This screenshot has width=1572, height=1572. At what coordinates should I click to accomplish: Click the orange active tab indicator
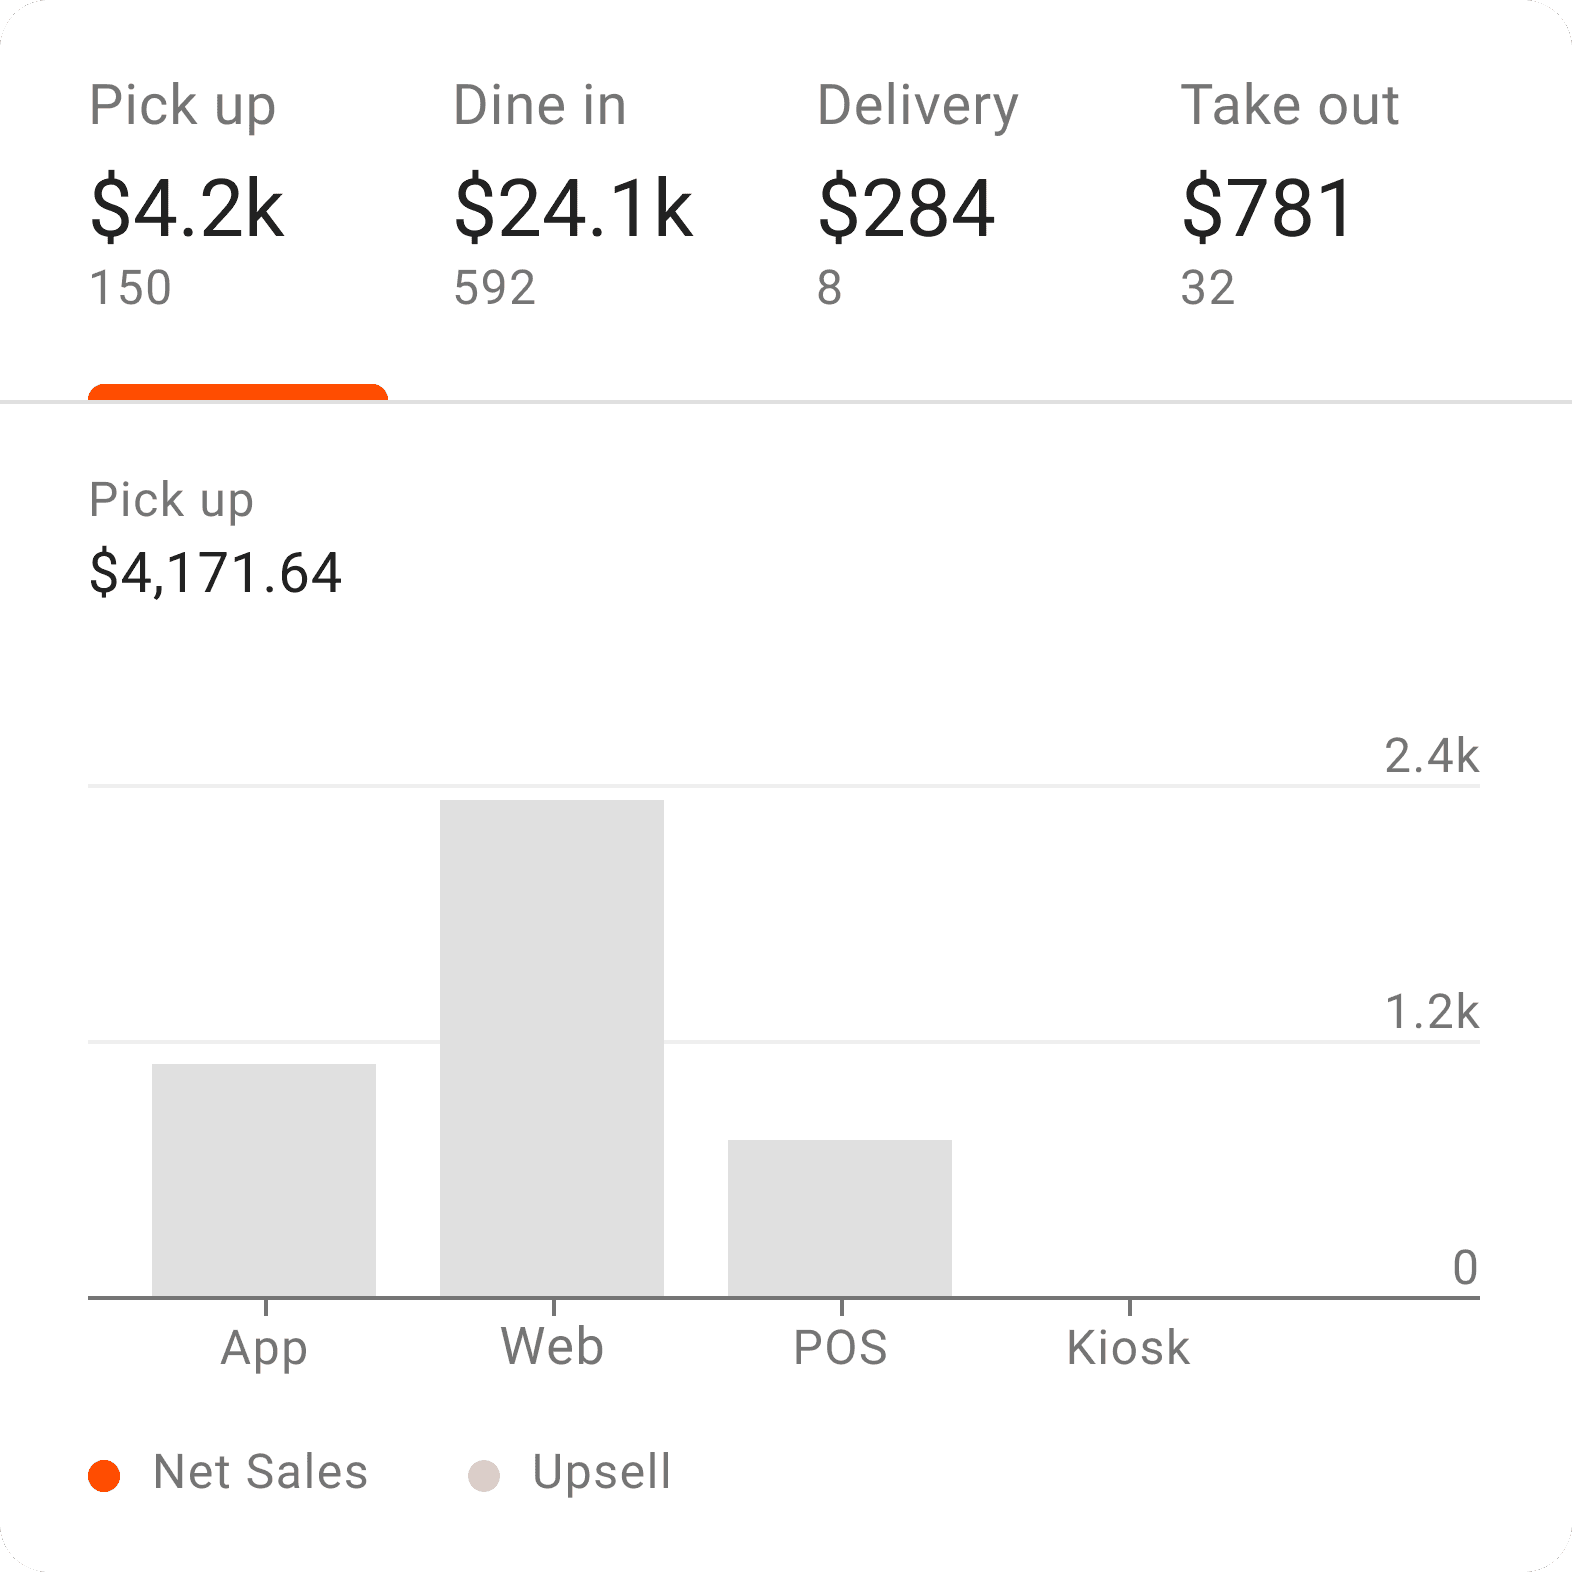click(x=238, y=392)
